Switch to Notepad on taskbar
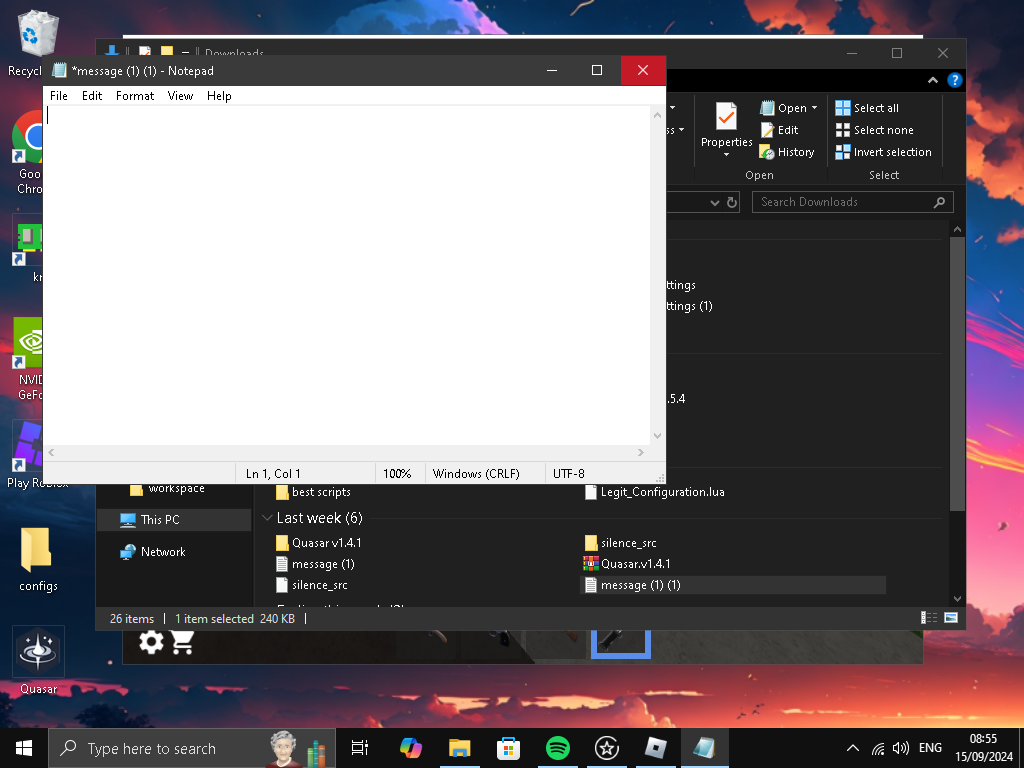 coord(705,748)
